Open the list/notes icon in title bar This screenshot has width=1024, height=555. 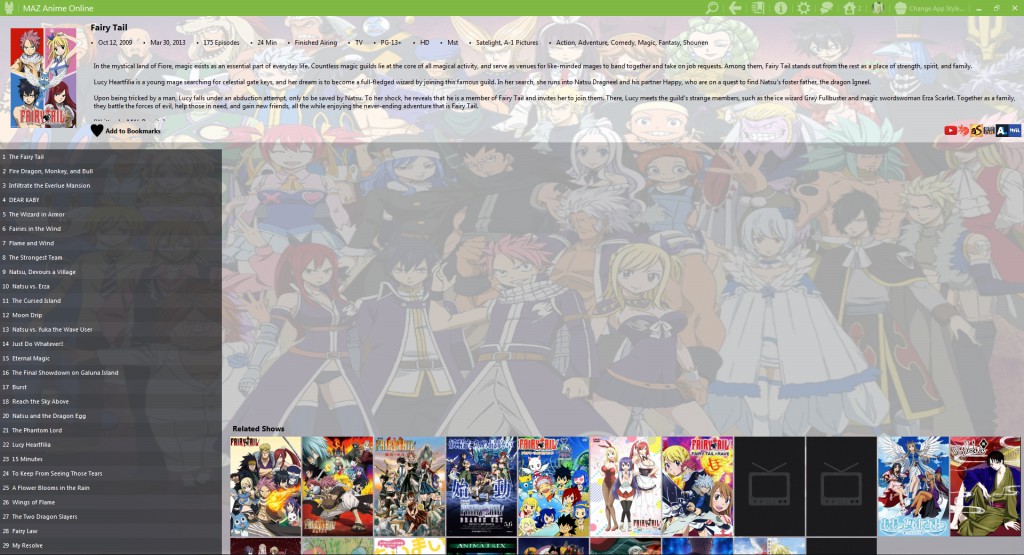(x=758, y=8)
